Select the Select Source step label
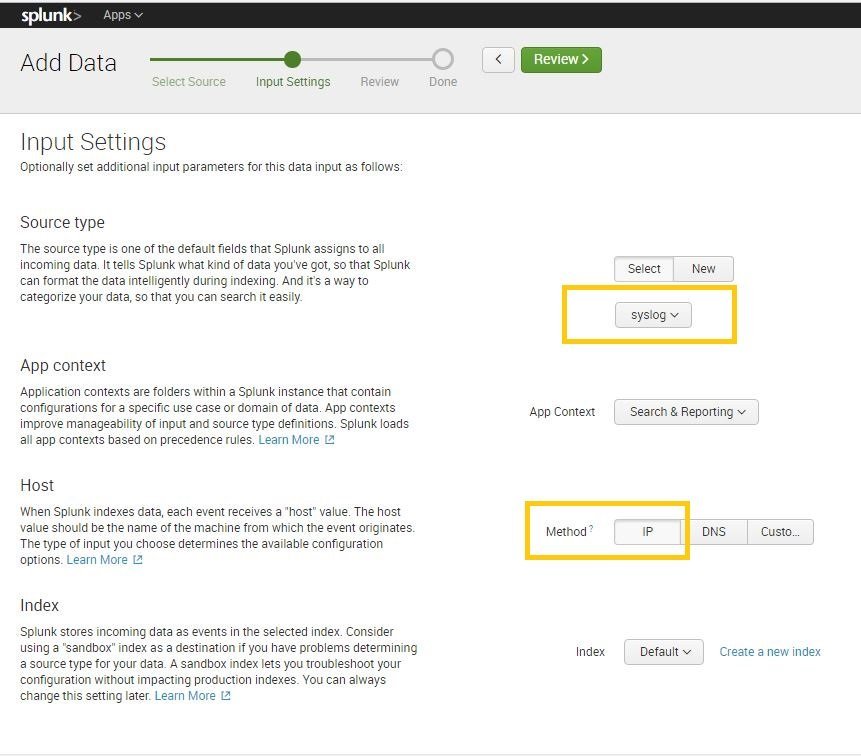This screenshot has height=756, width=861. pos(189,82)
